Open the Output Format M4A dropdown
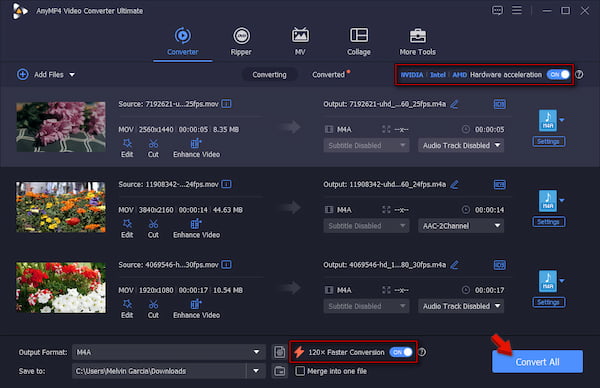The width and height of the screenshot is (600, 388). [x=169, y=352]
